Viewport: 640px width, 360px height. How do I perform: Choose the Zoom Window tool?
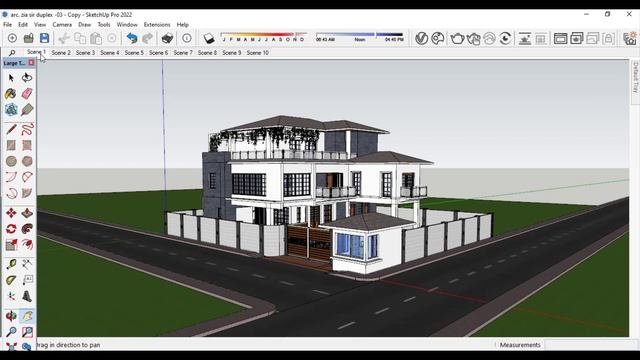(x=27, y=332)
